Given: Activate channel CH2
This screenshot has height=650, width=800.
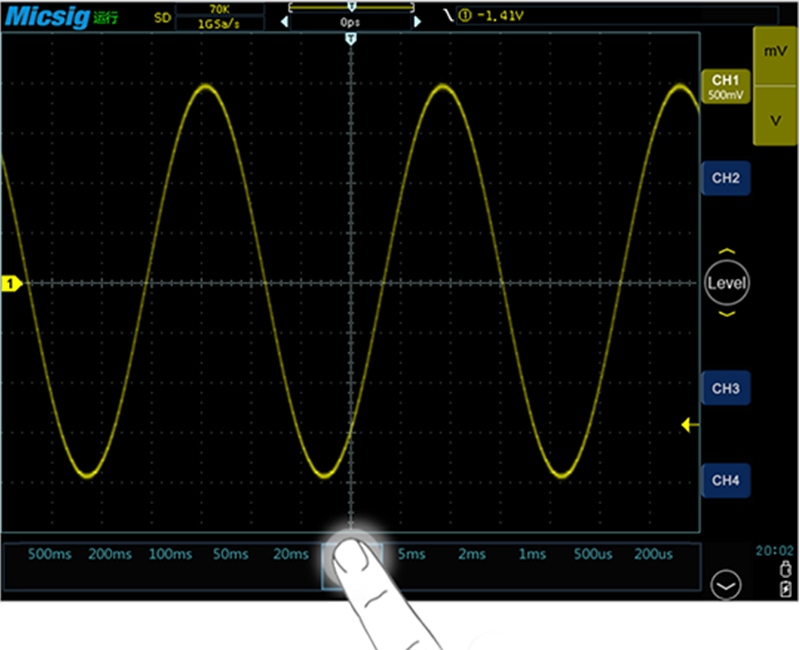Looking at the screenshot, I should tap(726, 178).
